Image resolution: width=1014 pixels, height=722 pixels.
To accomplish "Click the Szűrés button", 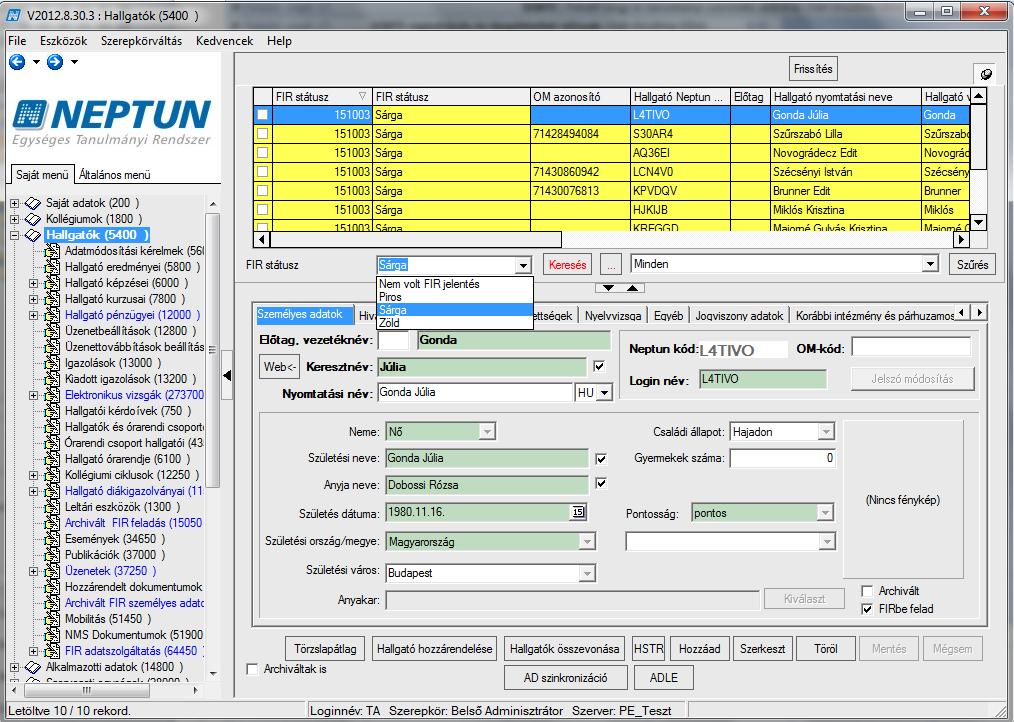I will pos(973,265).
